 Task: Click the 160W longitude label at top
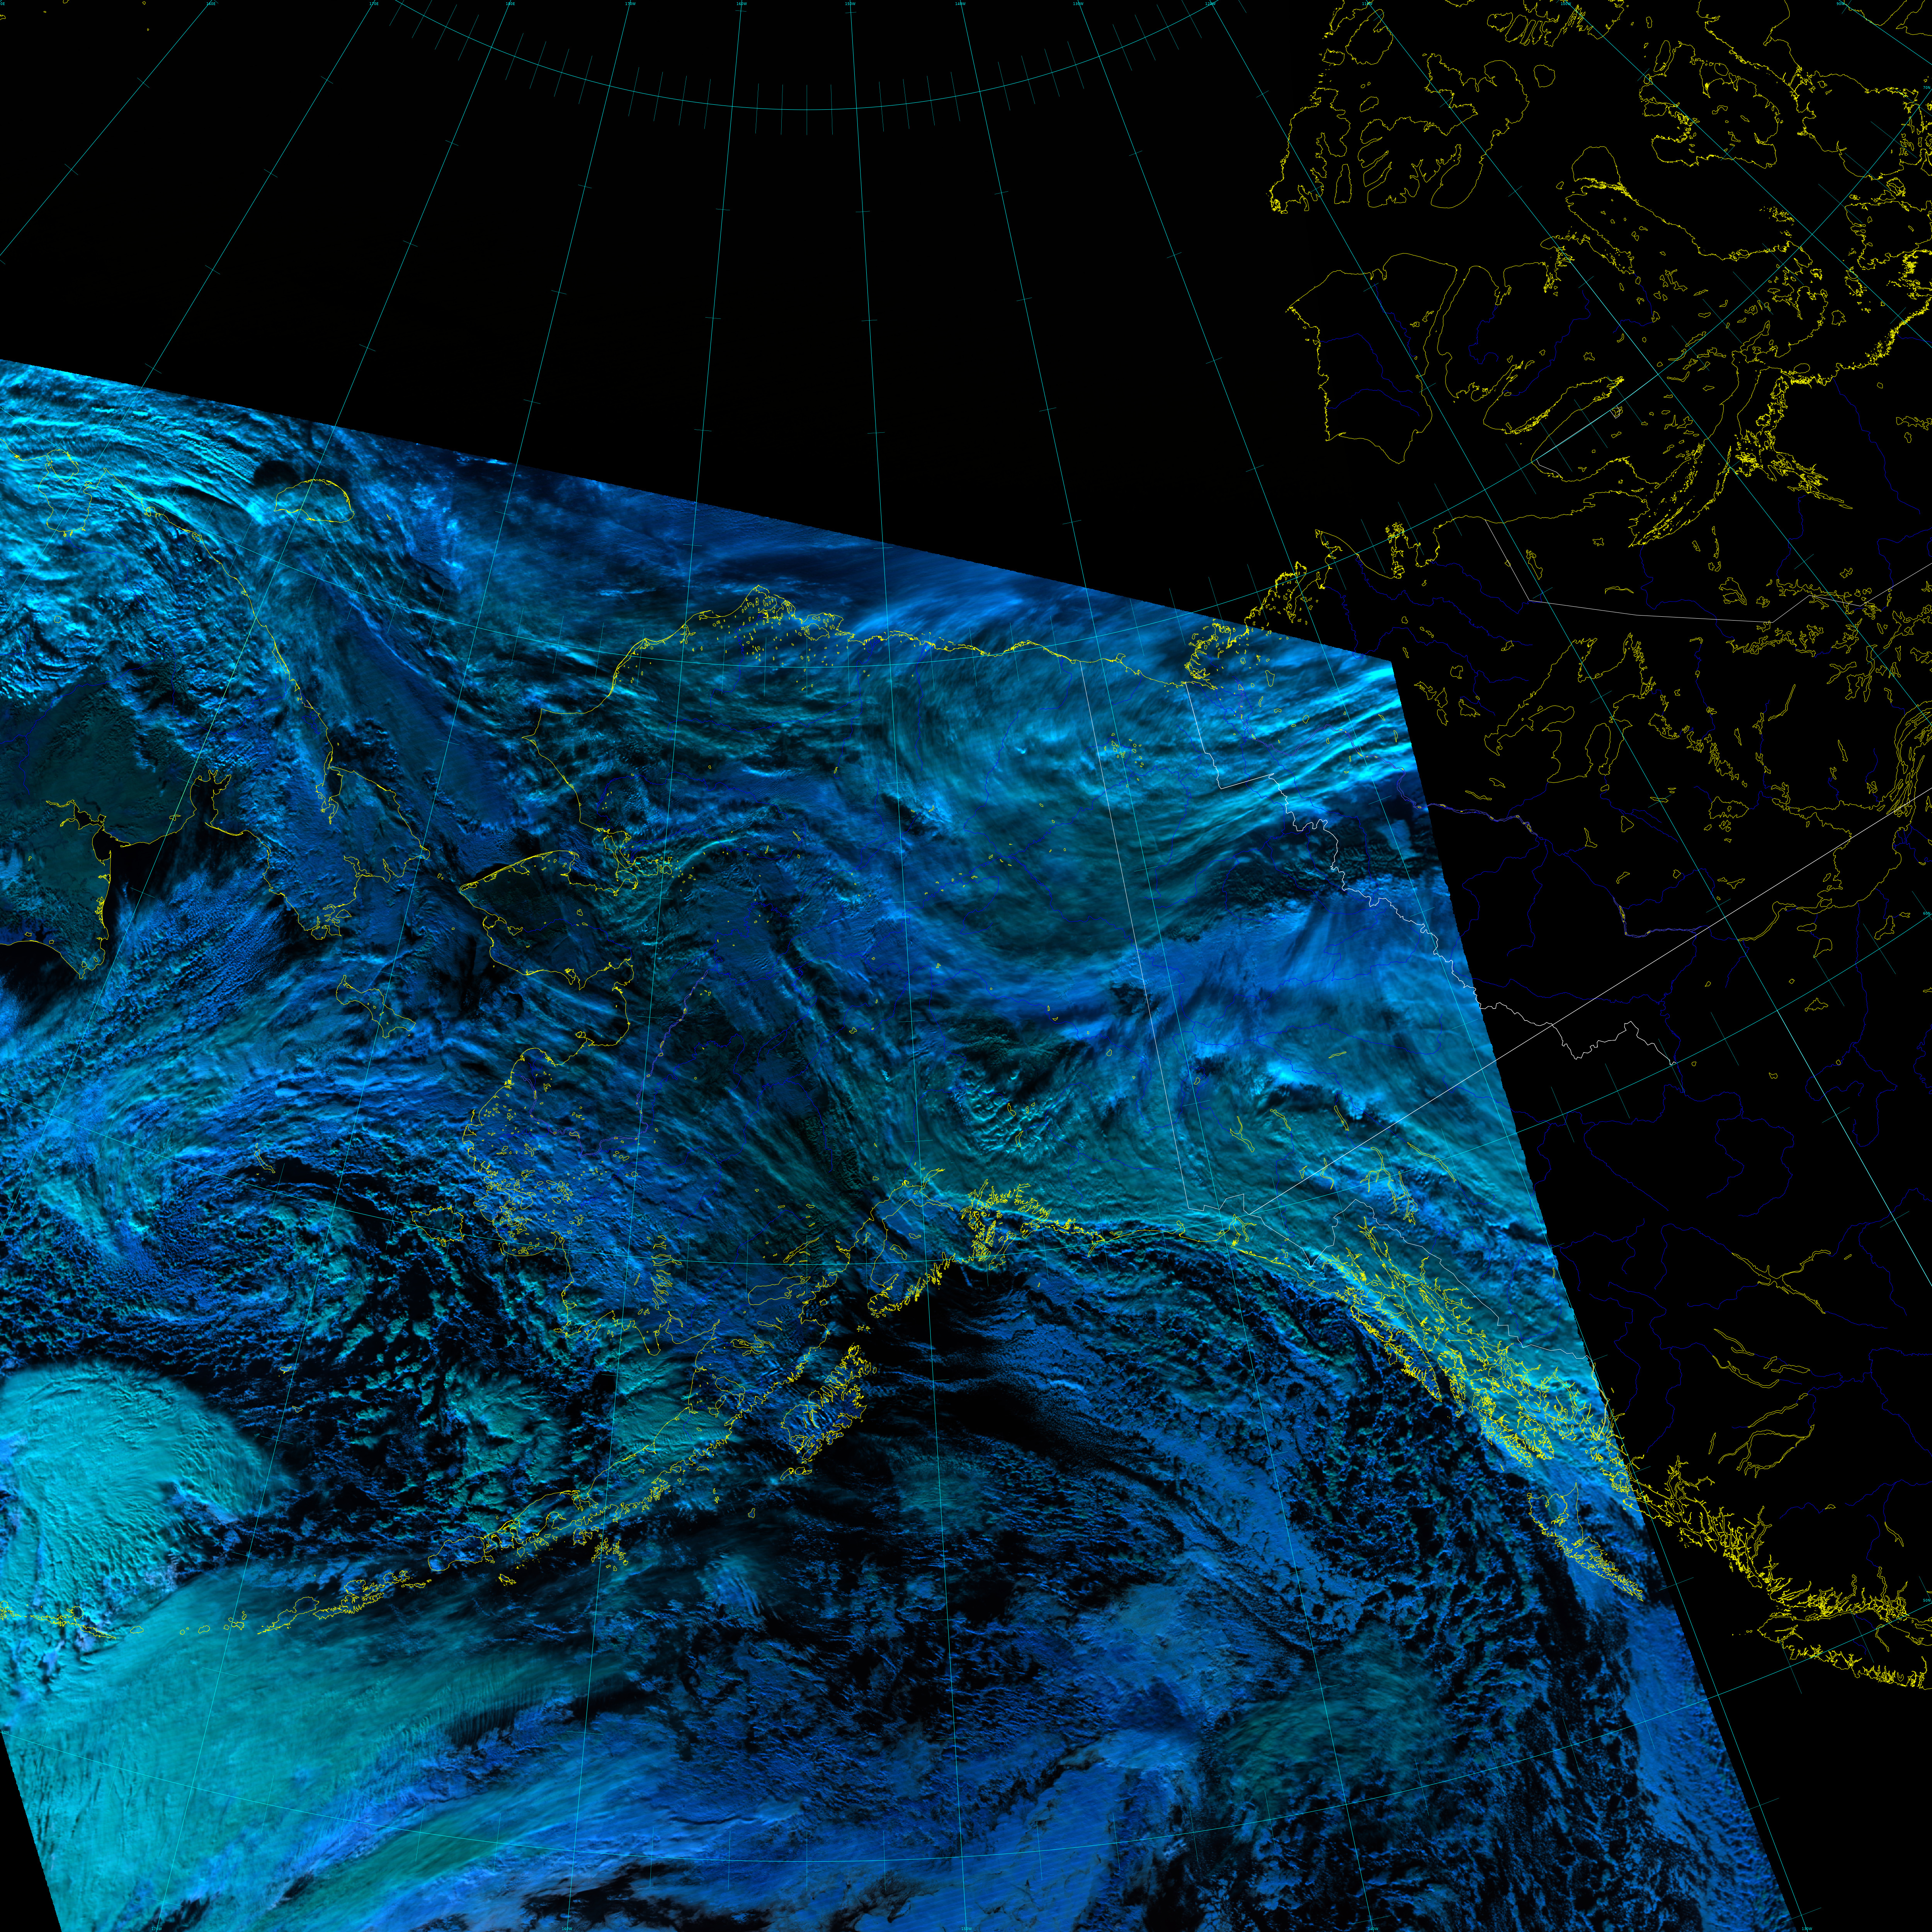click(x=741, y=4)
